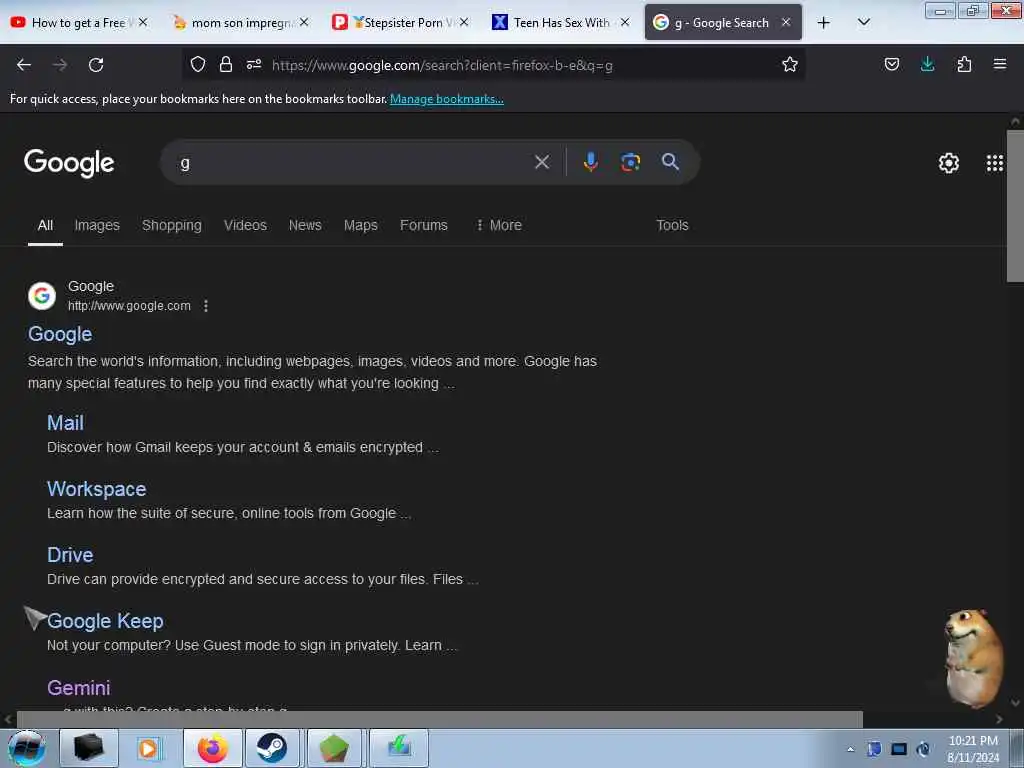The height and width of the screenshot is (768, 1024).
Task: Start voice search with the microphone
Action: pyautogui.click(x=590, y=162)
